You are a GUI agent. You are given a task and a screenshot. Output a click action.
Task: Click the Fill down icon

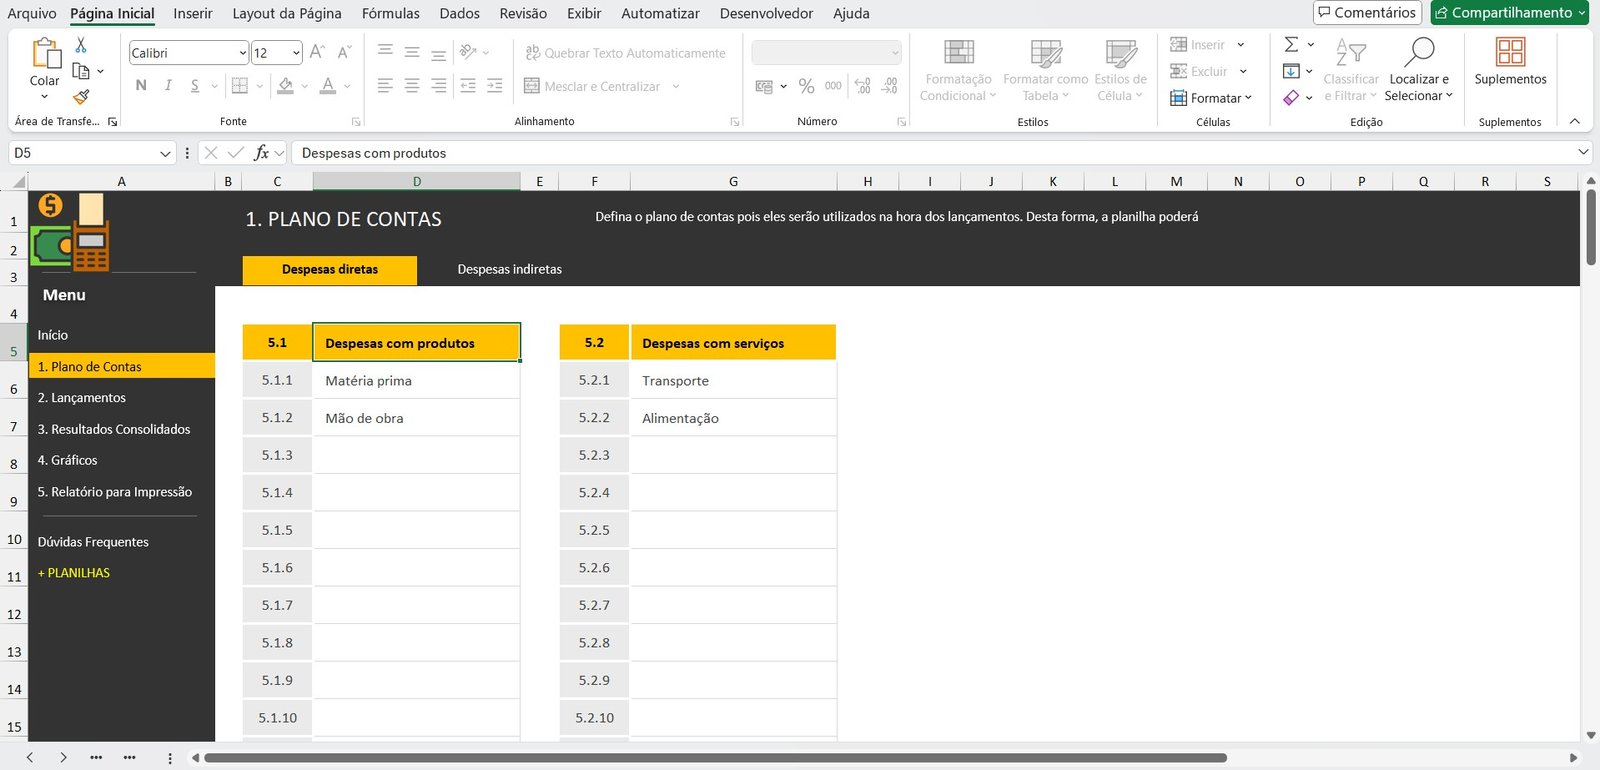(1292, 71)
